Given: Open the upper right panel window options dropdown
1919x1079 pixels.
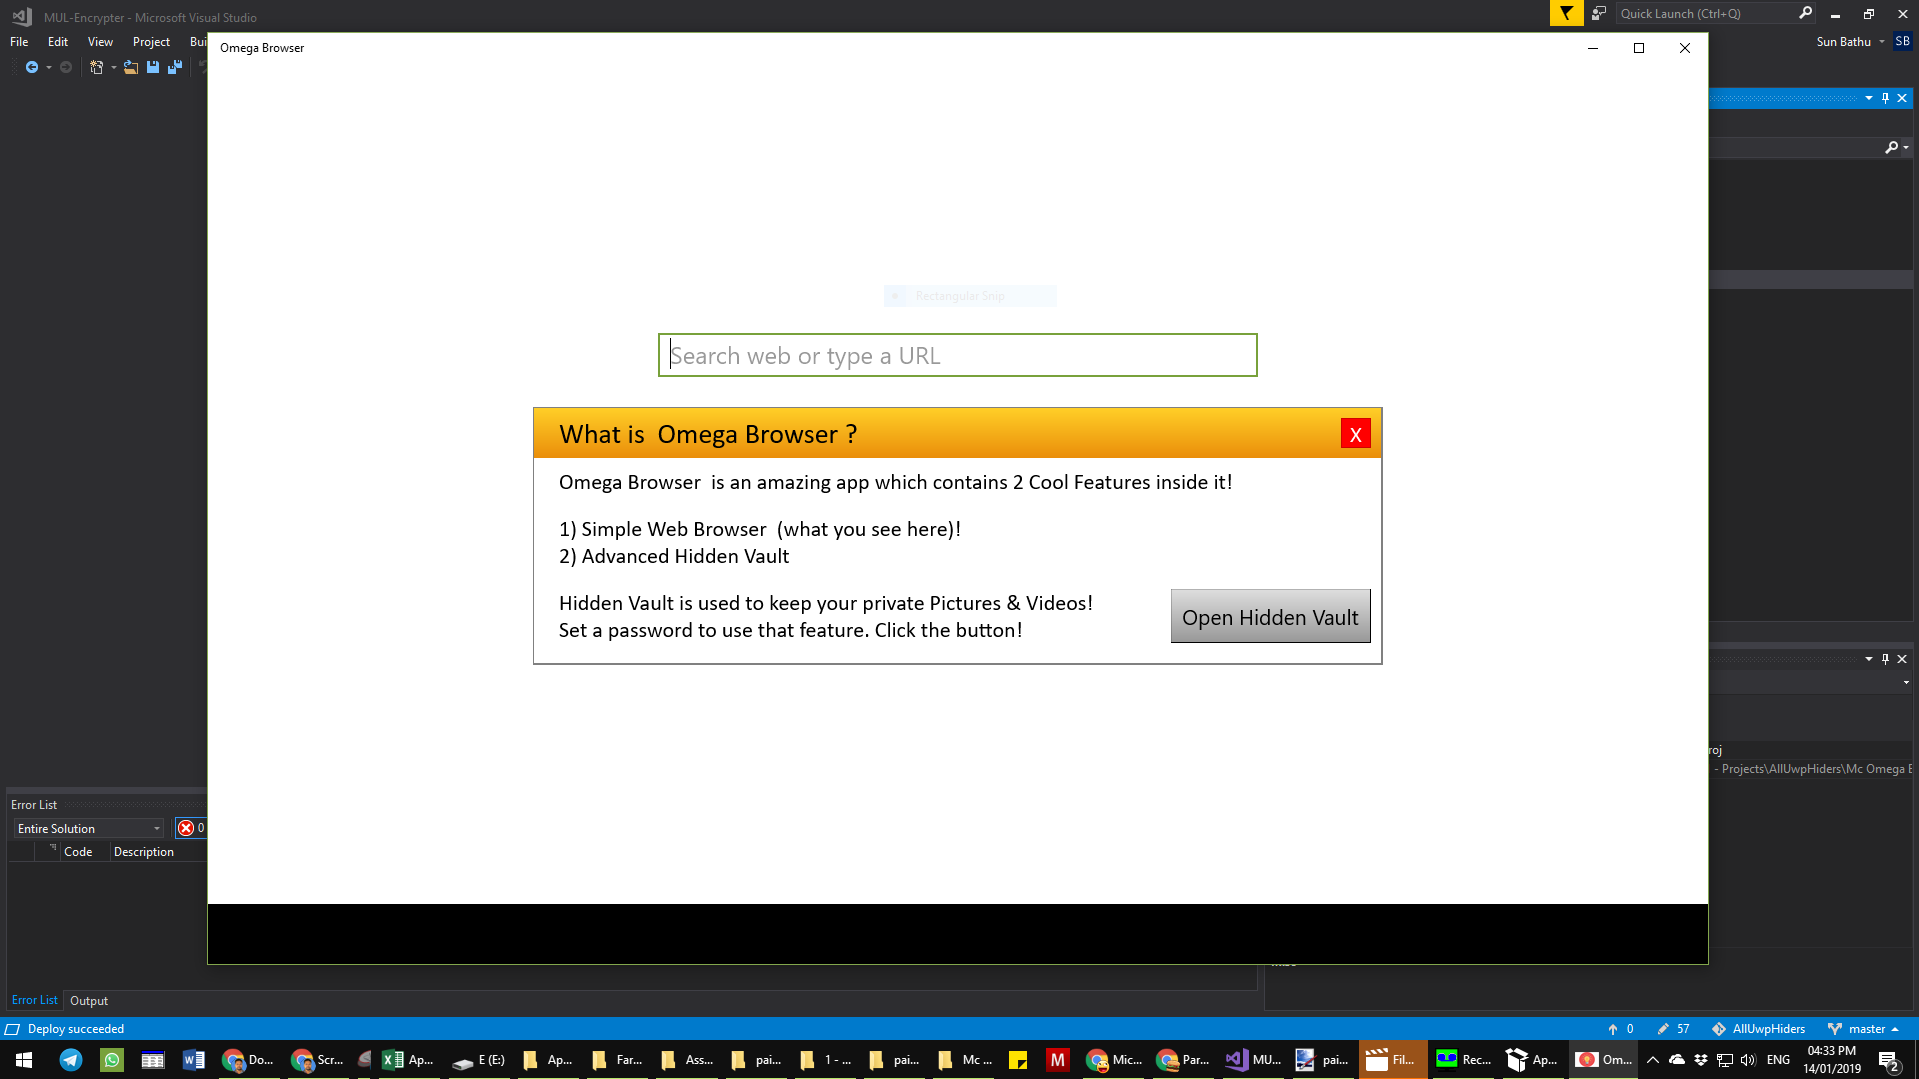Looking at the screenshot, I should click(x=1868, y=98).
